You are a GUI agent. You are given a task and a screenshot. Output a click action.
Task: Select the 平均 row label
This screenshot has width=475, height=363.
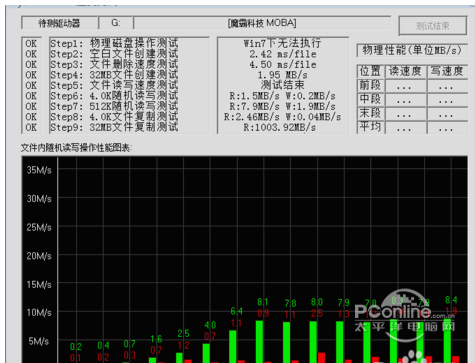[x=370, y=127]
